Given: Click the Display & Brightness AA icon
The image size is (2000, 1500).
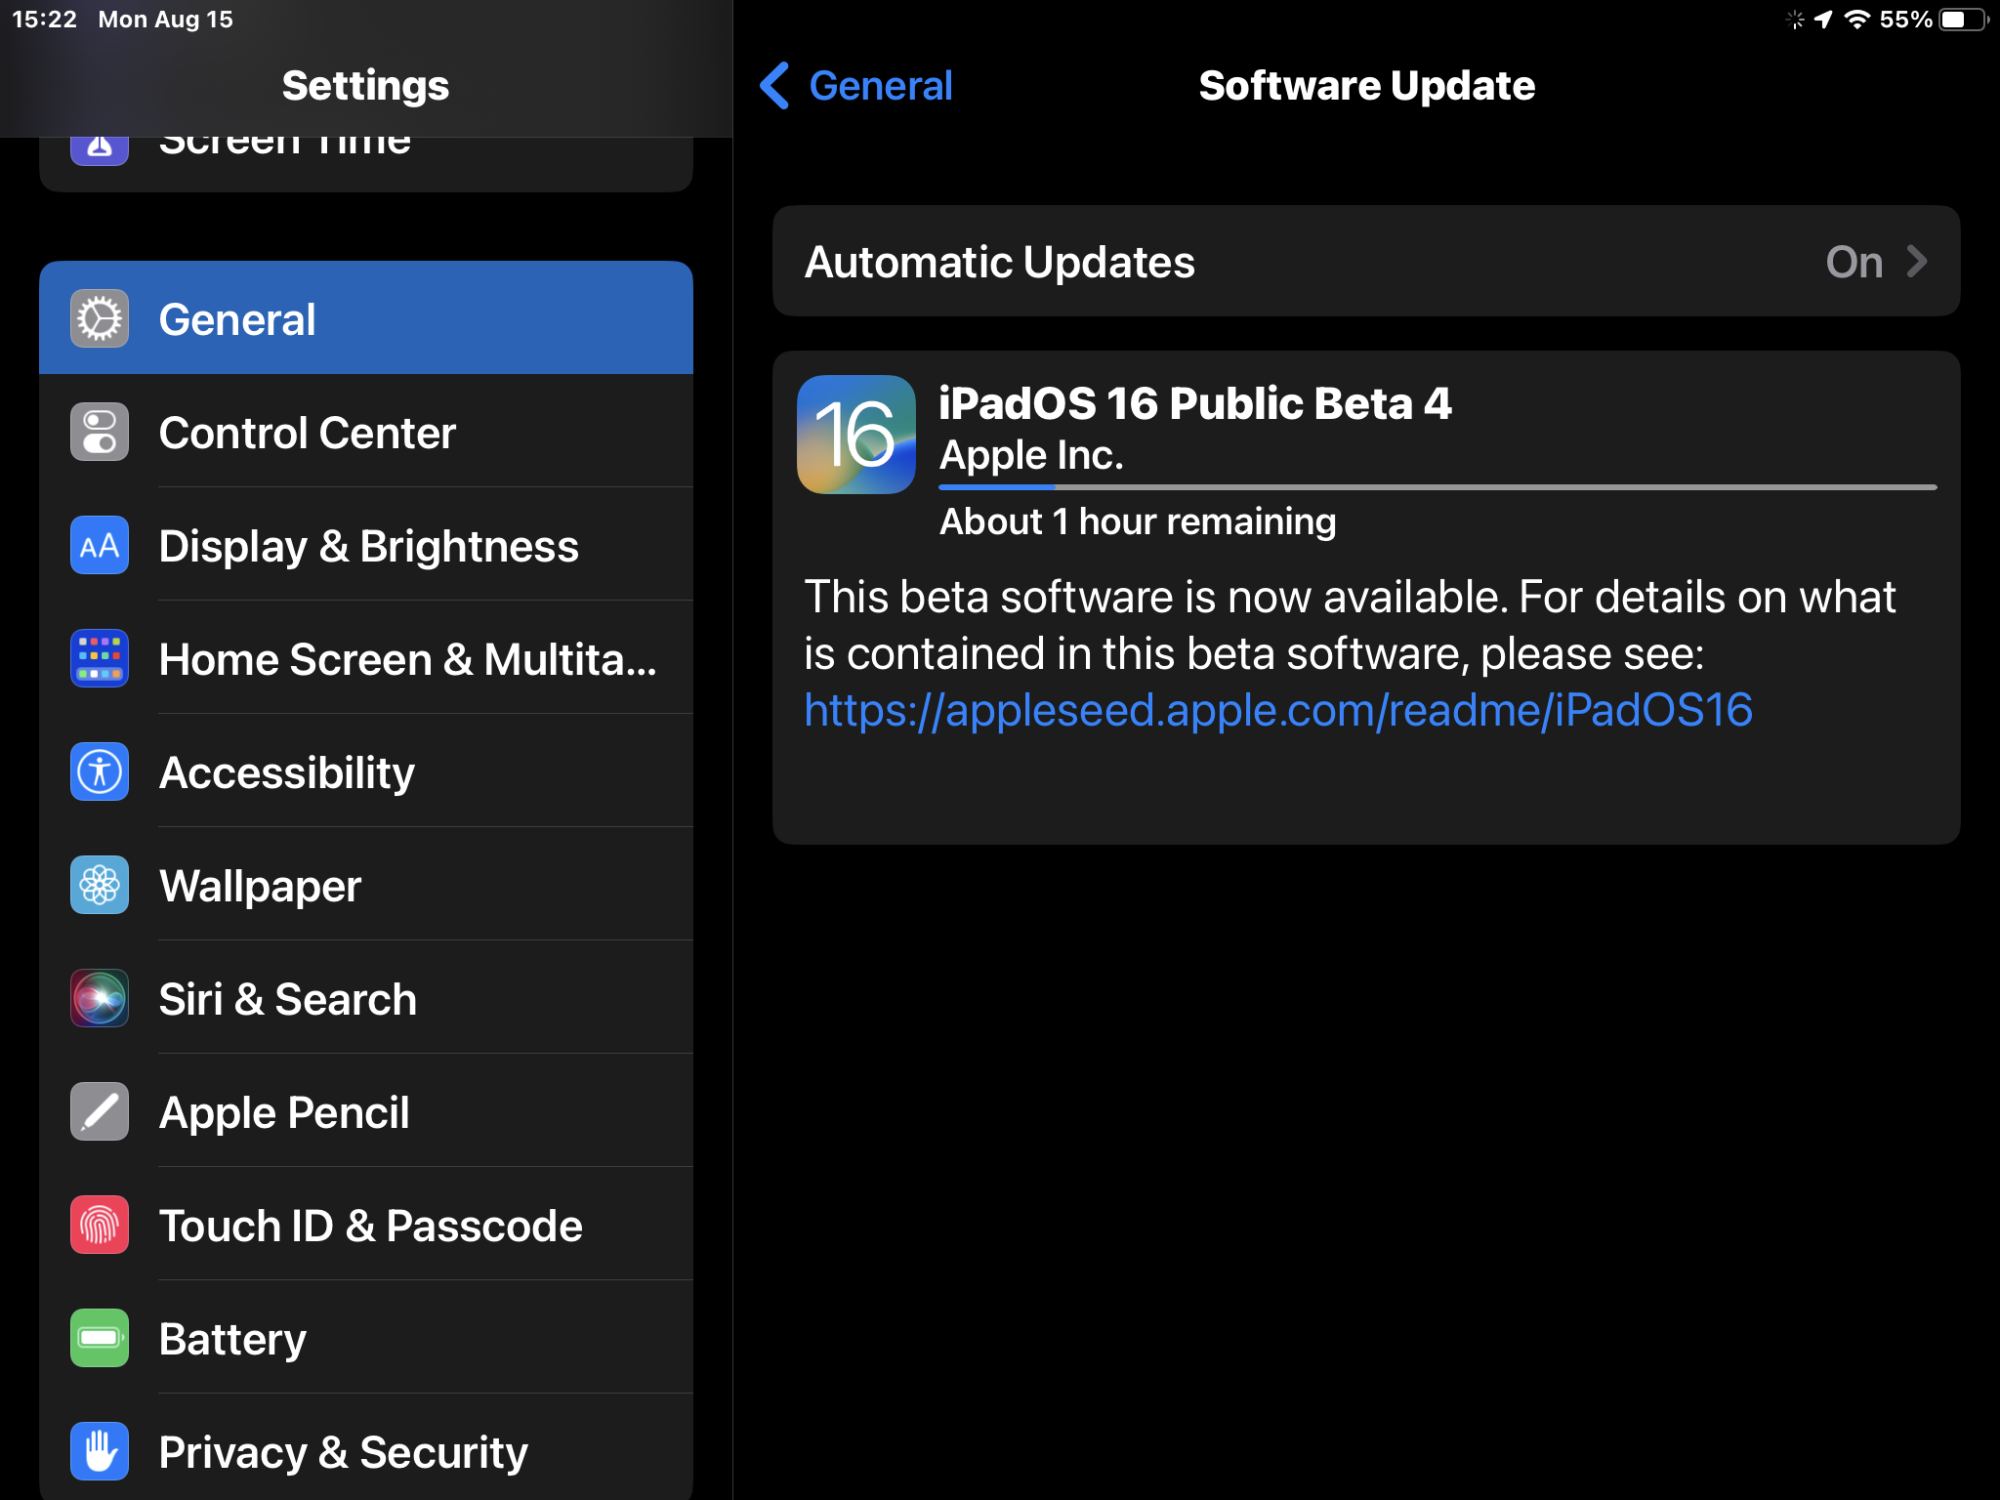Looking at the screenshot, I should pos(99,545).
